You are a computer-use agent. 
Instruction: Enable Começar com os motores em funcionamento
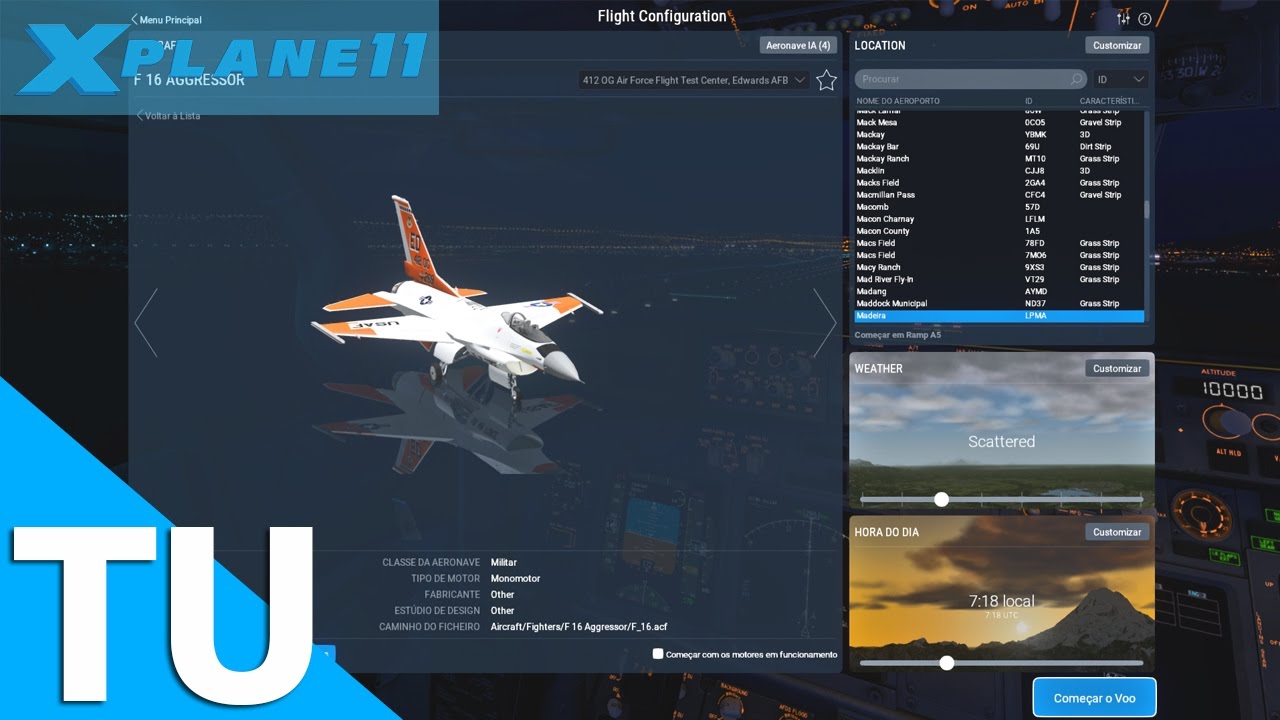(658, 654)
